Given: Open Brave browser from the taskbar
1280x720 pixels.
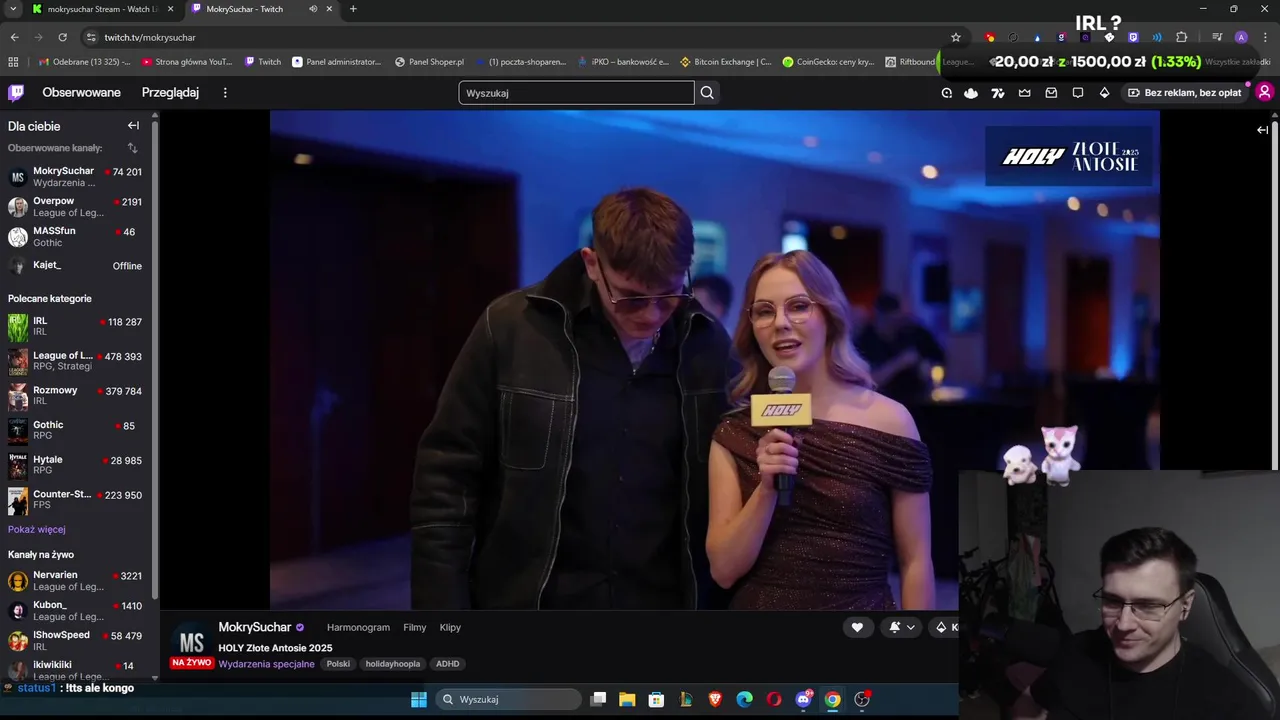Looking at the screenshot, I should coord(715,699).
